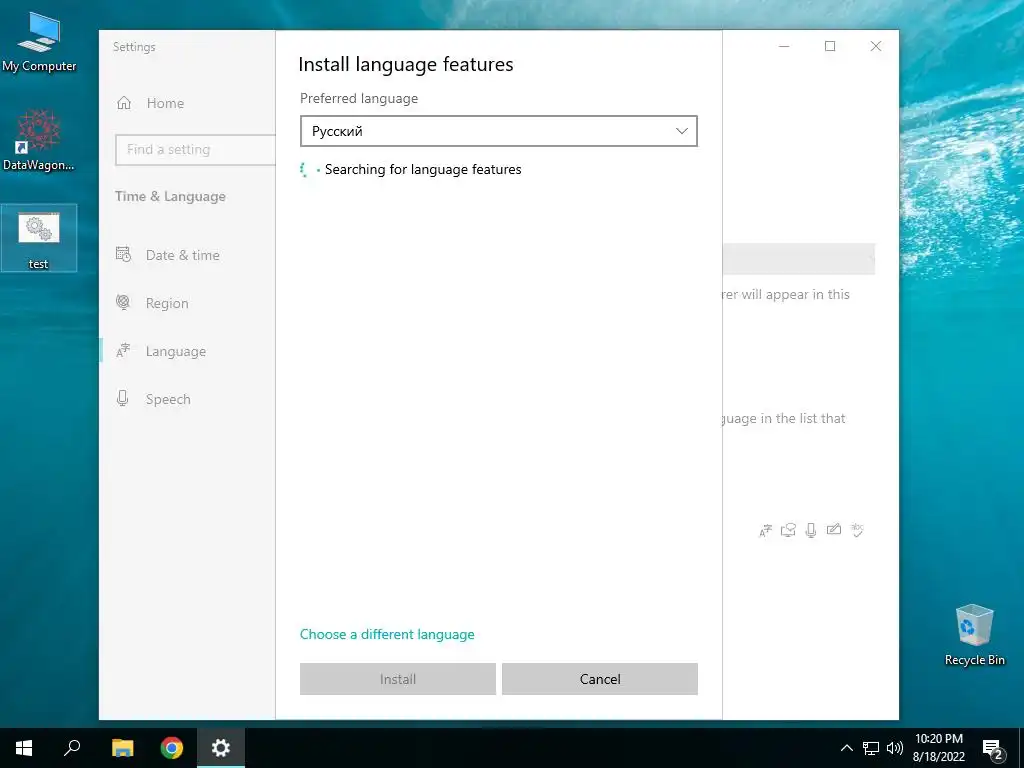Image resolution: width=1024 pixels, height=768 pixels.
Task: Show hidden system tray icons
Action: (846, 748)
